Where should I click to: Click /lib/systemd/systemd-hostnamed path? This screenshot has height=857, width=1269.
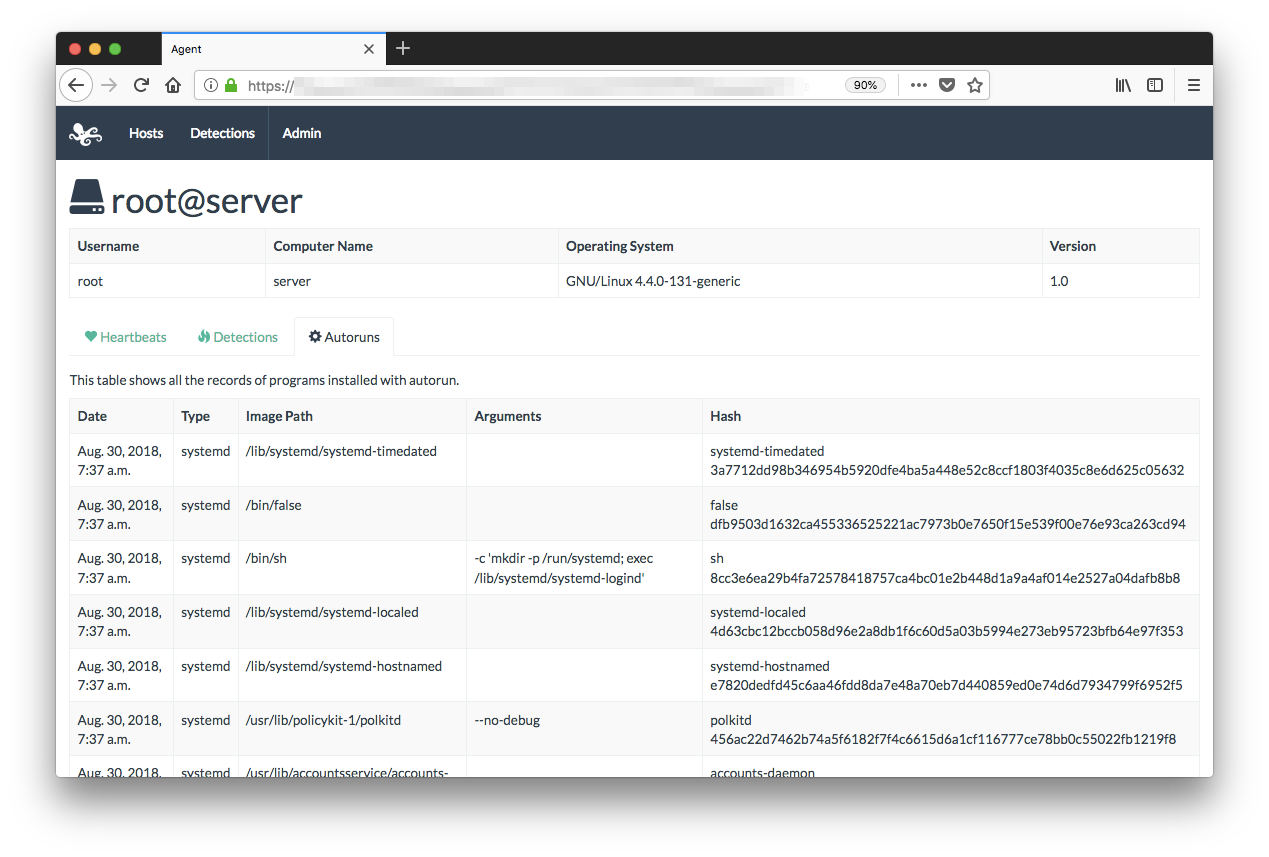[344, 666]
